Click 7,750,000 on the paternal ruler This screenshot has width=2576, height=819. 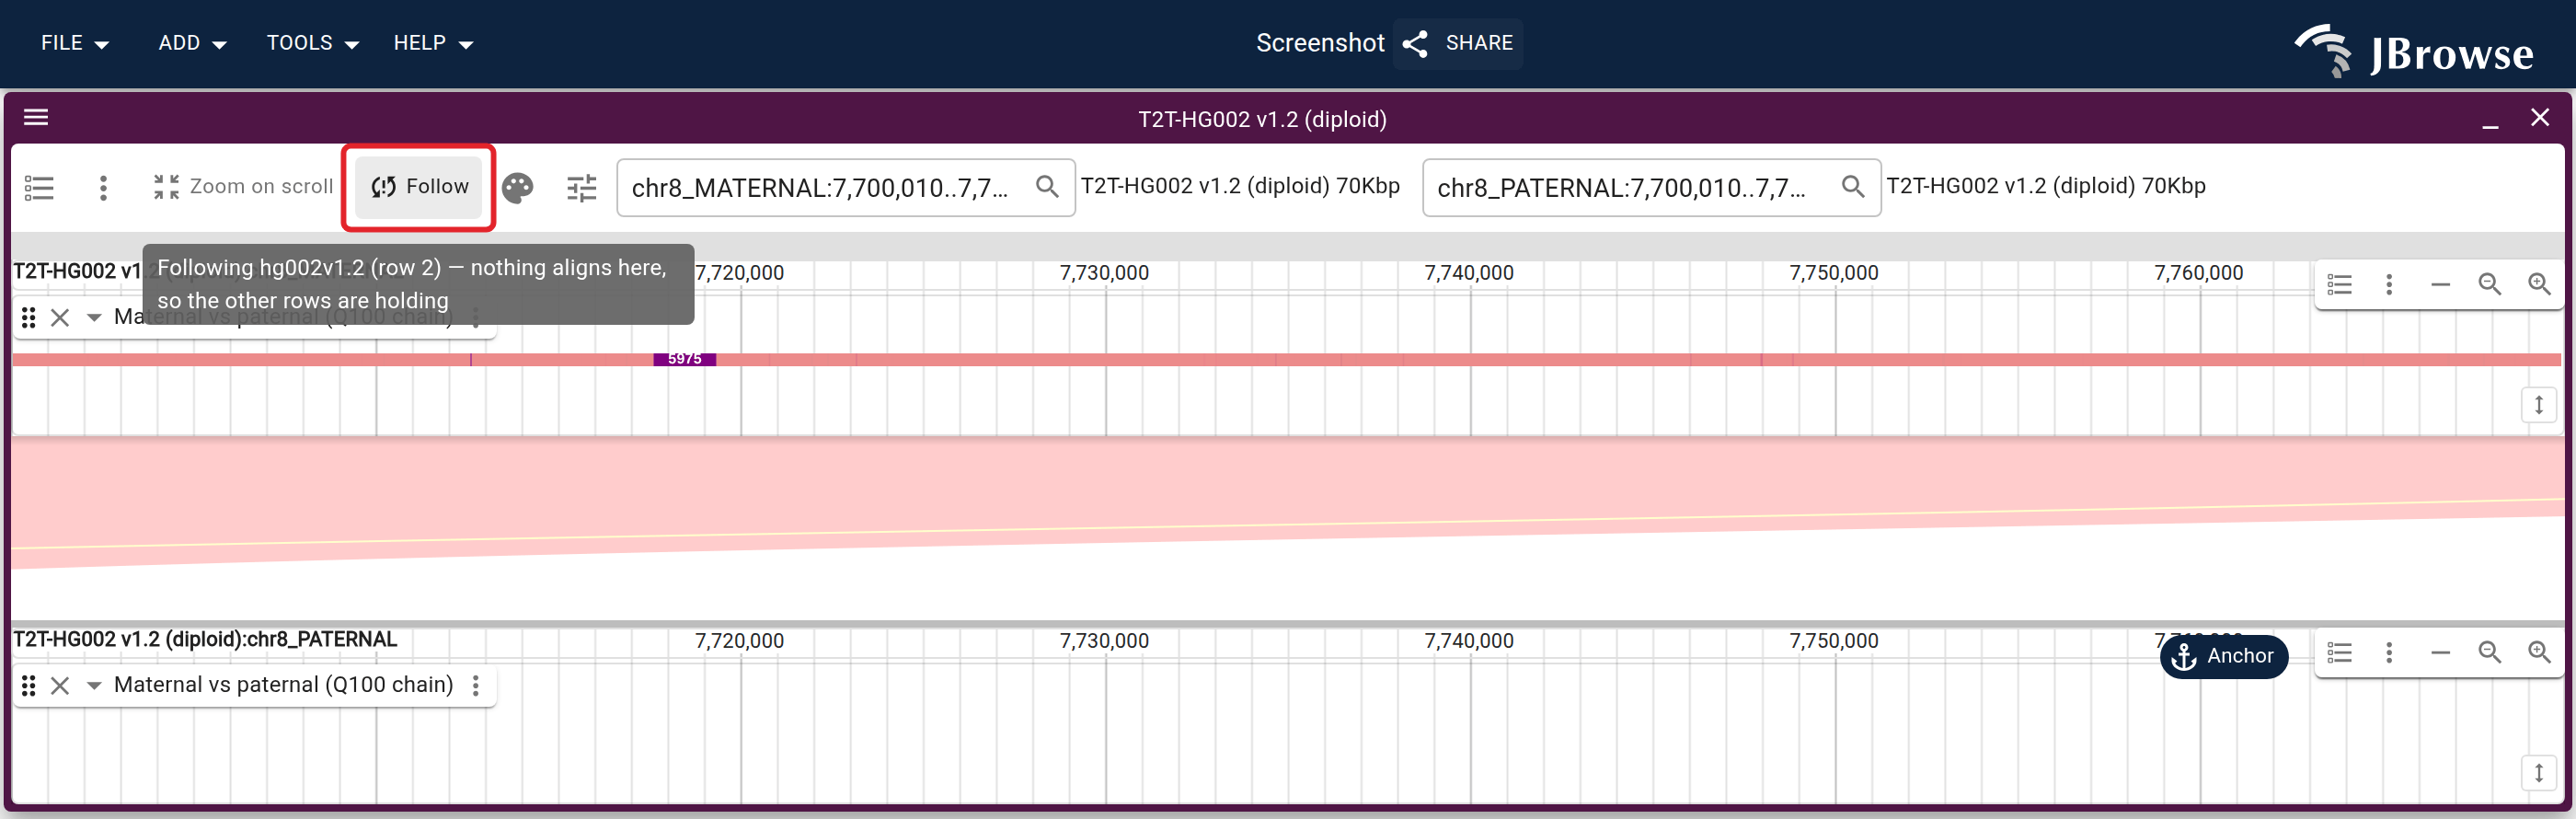pos(1834,641)
